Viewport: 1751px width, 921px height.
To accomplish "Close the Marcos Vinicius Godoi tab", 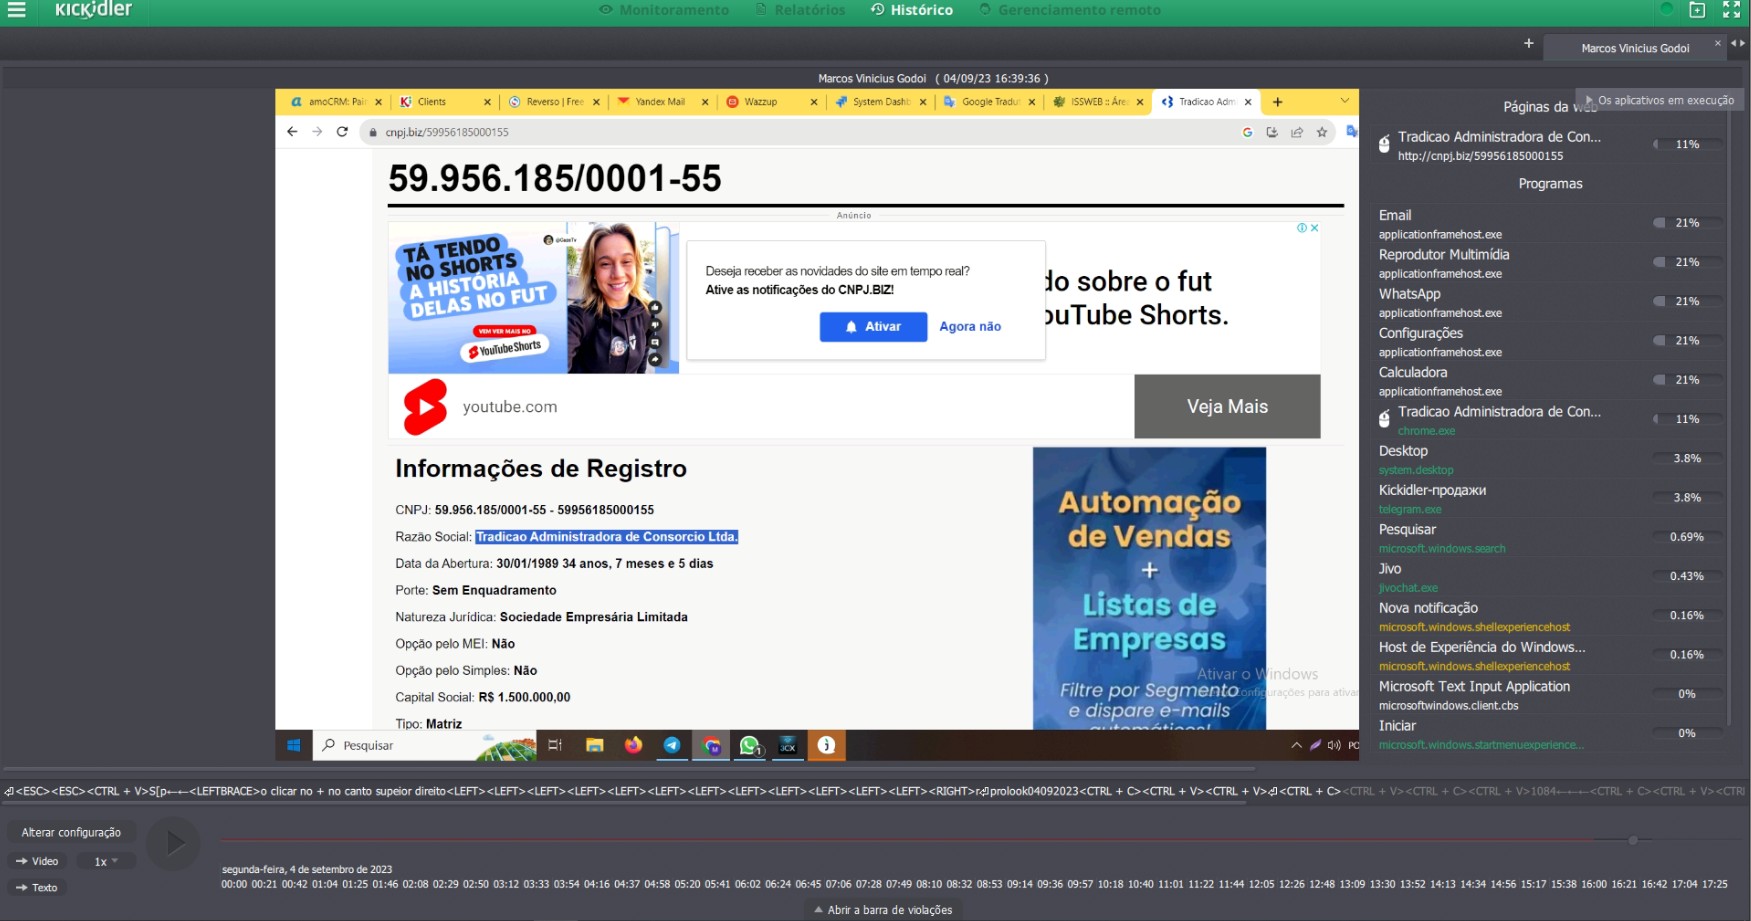I will coord(1718,43).
